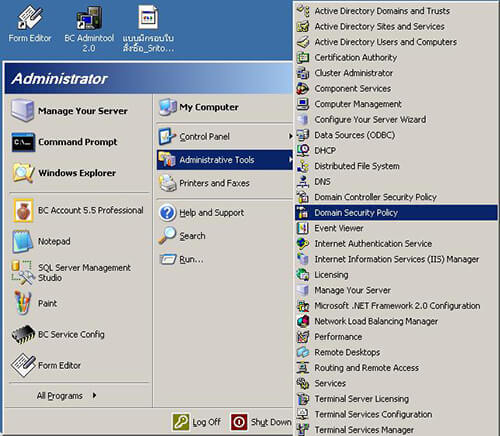Open the Run dialog icon
The width and height of the screenshot is (500, 436).
(x=168, y=259)
